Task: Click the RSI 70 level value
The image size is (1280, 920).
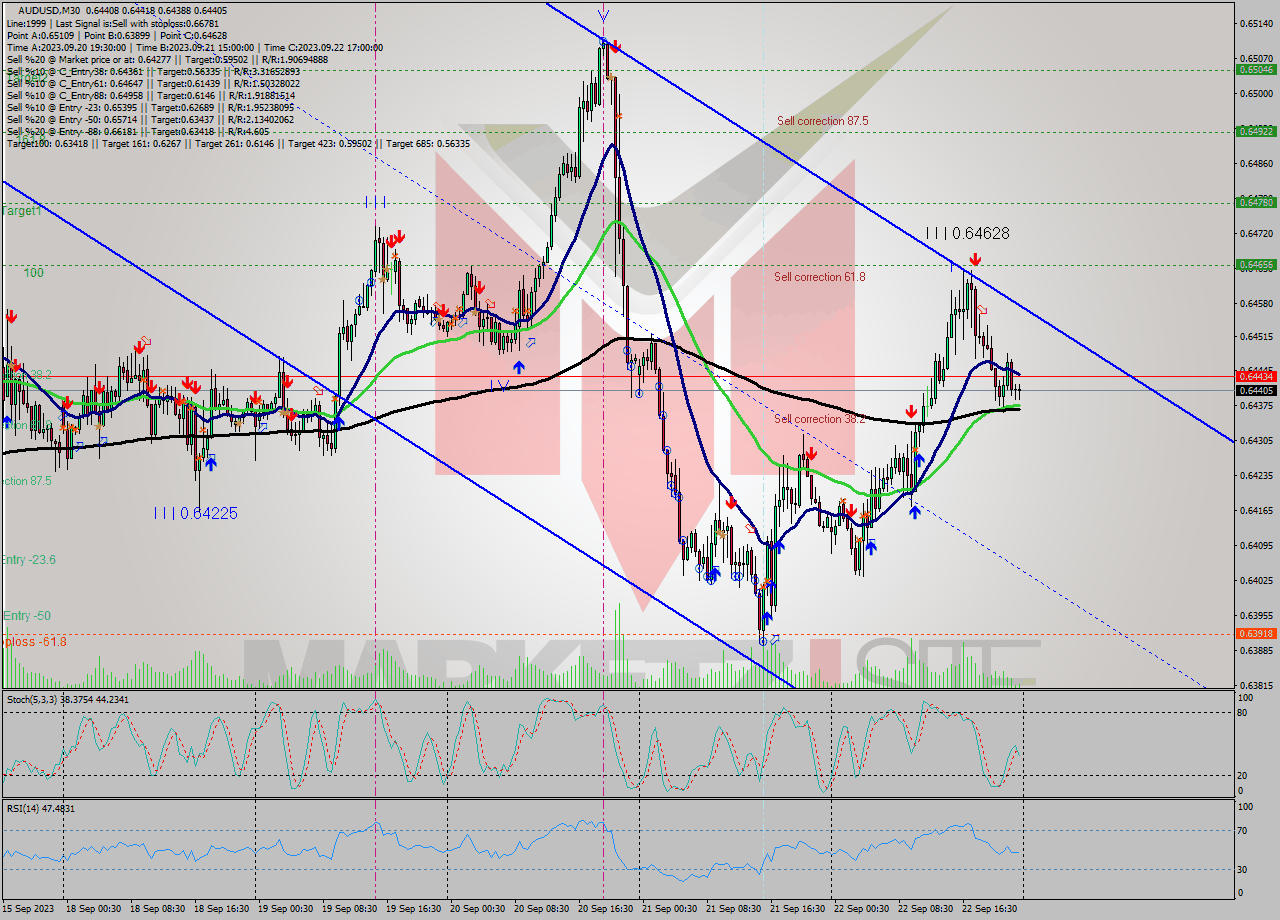Action: click(1244, 830)
